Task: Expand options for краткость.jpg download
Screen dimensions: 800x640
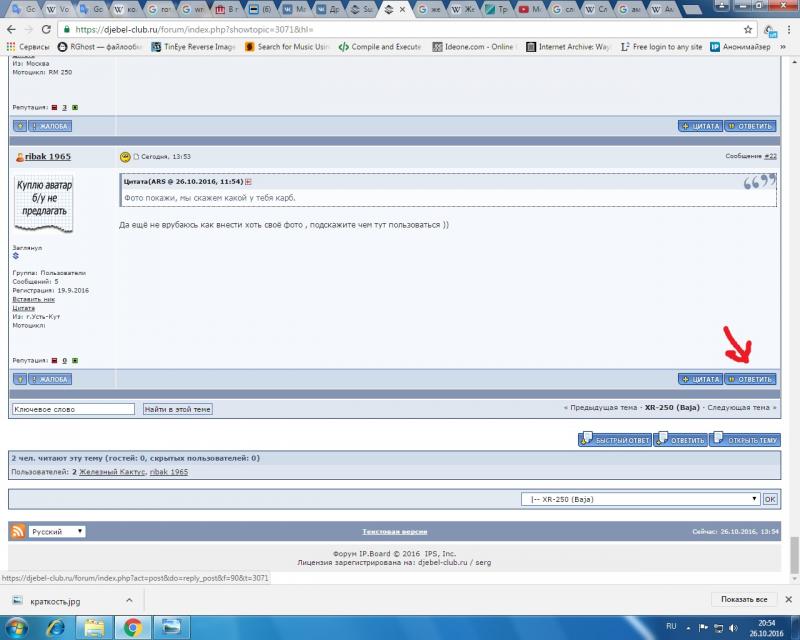Action: click(x=129, y=600)
